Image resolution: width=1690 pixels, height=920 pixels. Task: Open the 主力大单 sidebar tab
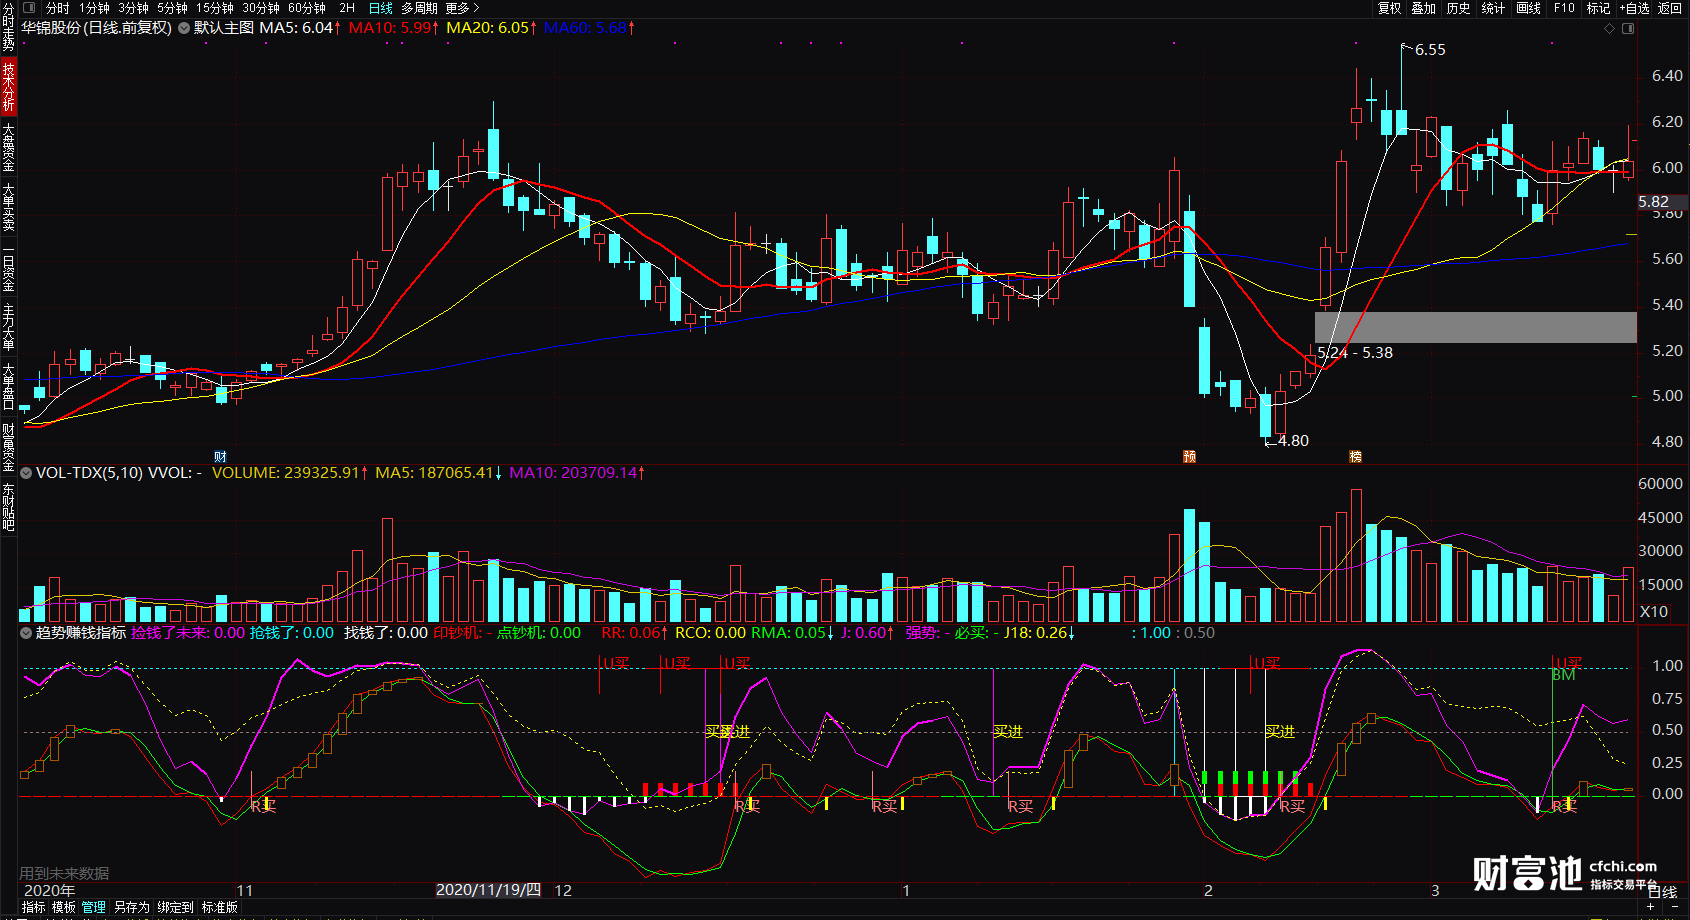[8, 327]
